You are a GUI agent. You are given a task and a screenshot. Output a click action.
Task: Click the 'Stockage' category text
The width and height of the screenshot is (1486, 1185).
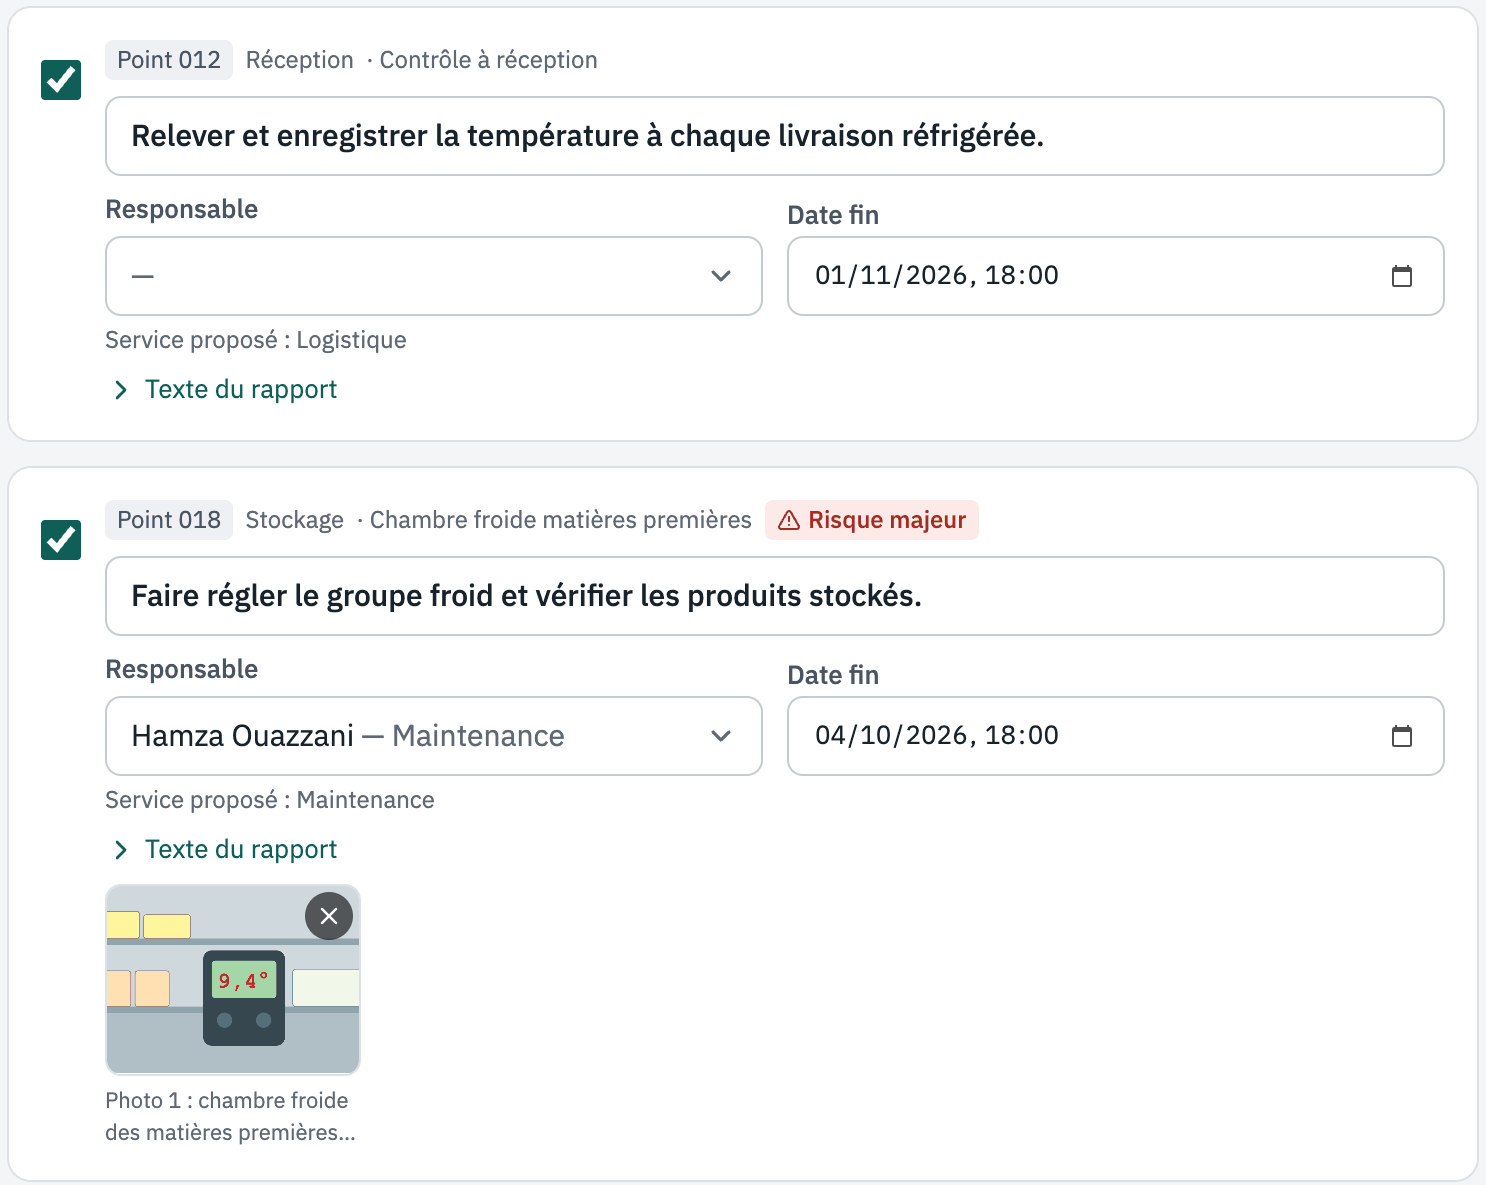click(295, 520)
